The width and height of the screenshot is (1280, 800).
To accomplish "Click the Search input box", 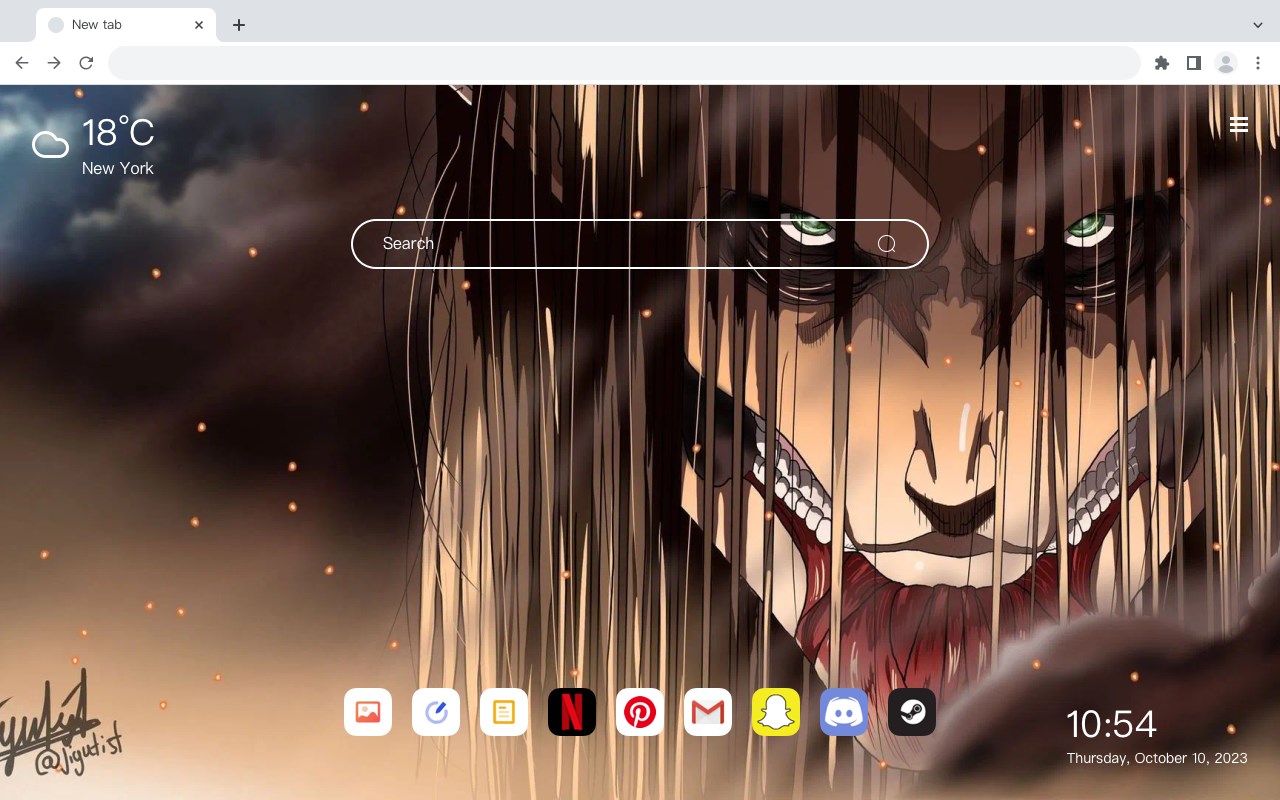I will (x=640, y=244).
